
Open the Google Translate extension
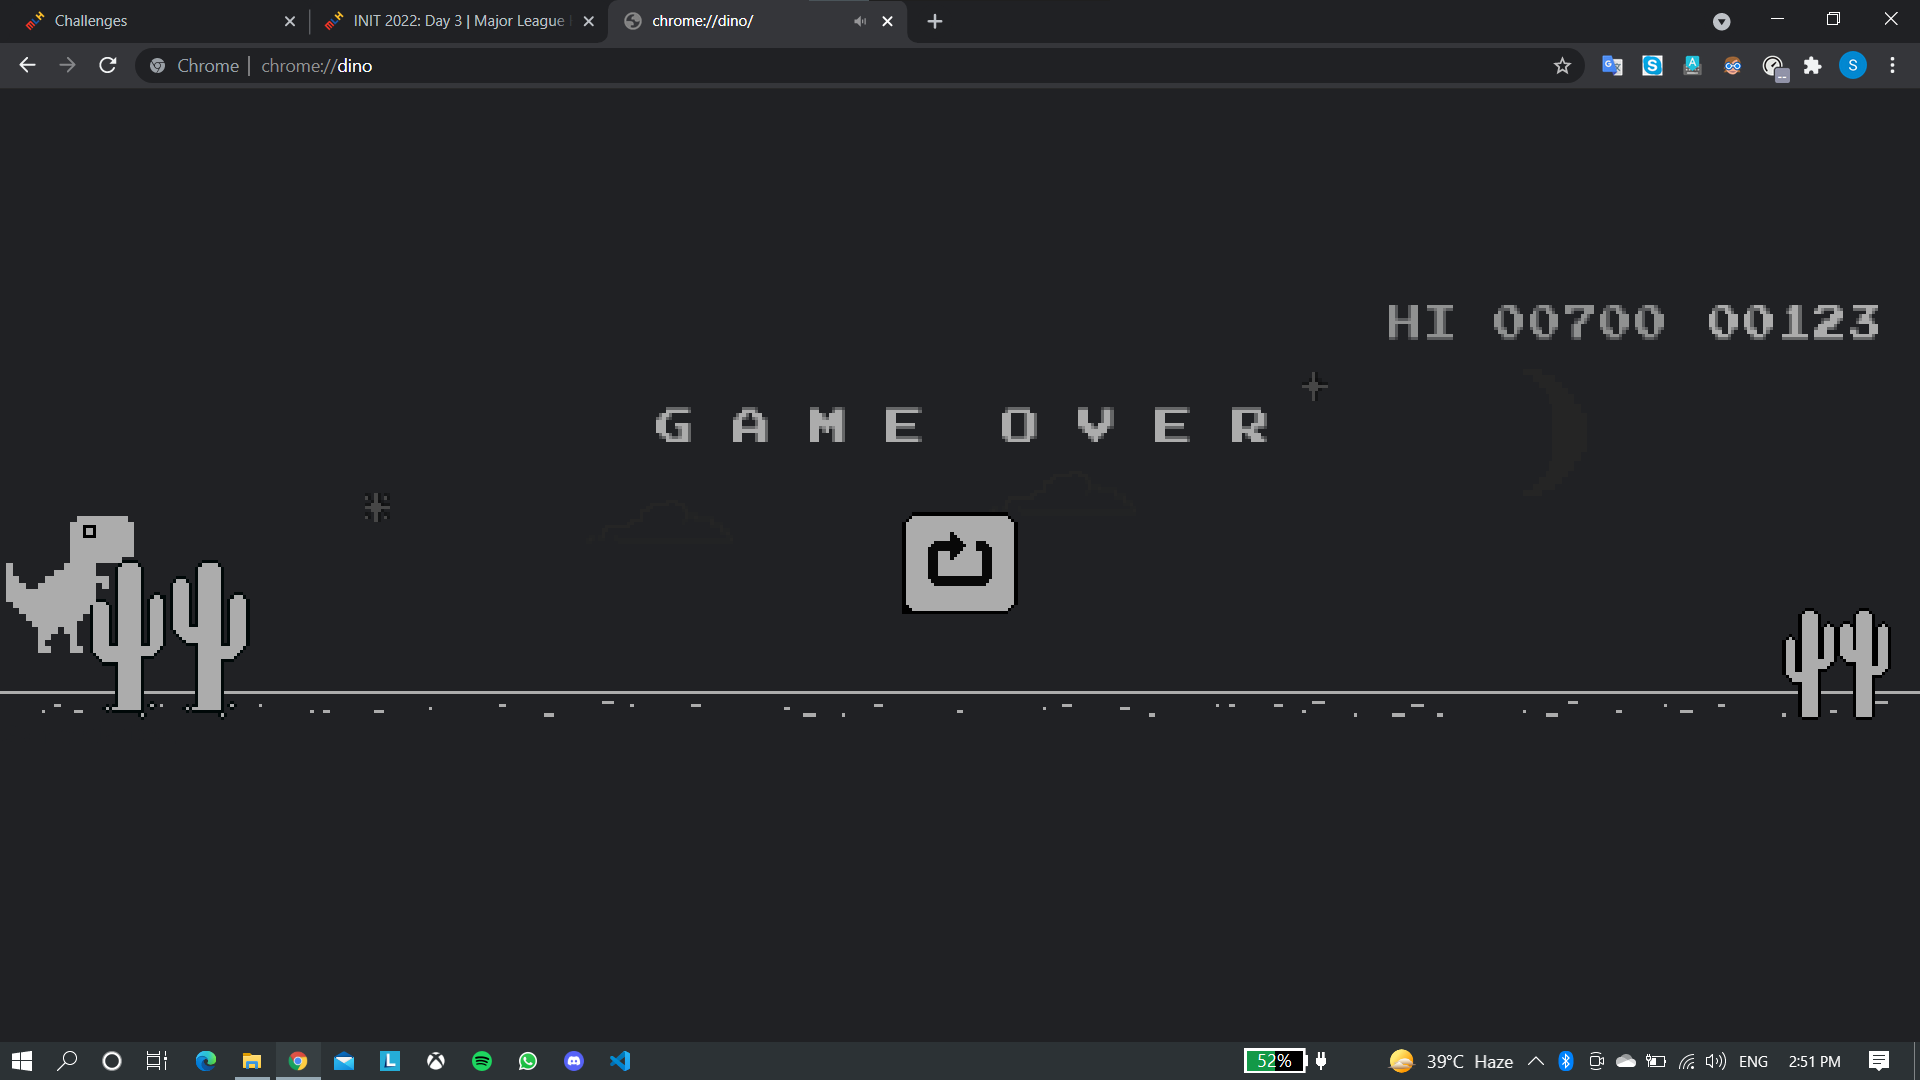pyautogui.click(x=1612, y=66)
